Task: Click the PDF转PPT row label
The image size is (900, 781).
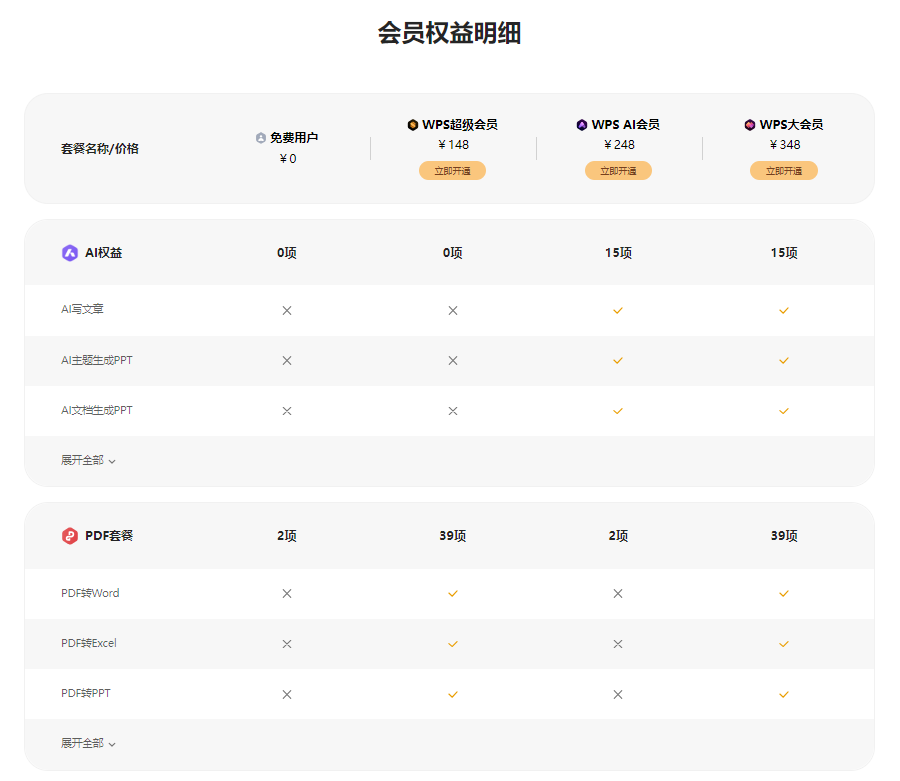Action: click(x=86, y=693)
